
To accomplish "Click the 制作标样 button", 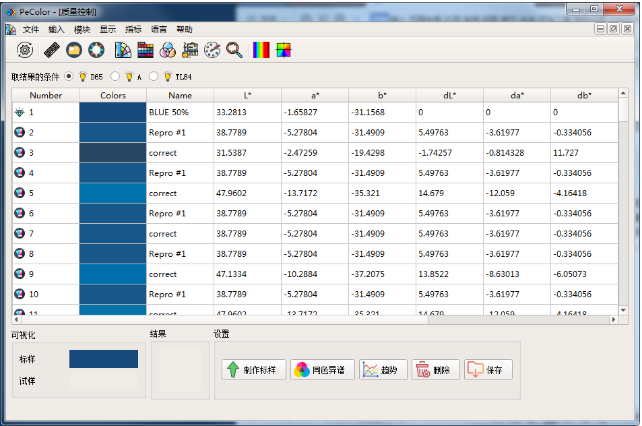I will 254,369.
